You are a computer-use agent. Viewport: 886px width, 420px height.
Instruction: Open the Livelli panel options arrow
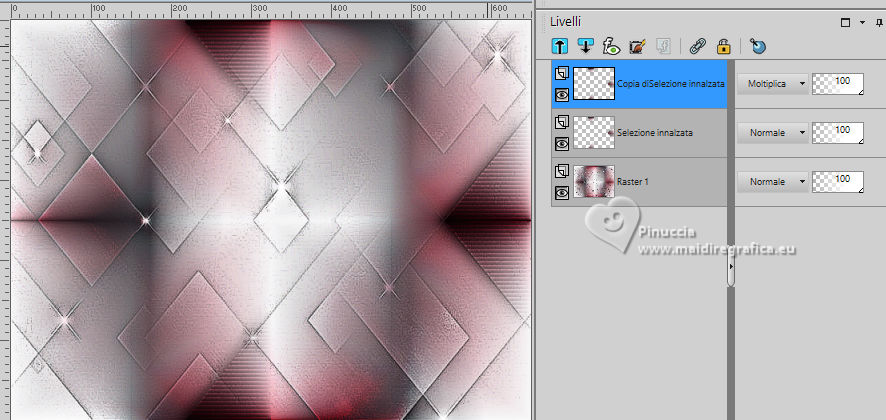click(x=862, y=23)
